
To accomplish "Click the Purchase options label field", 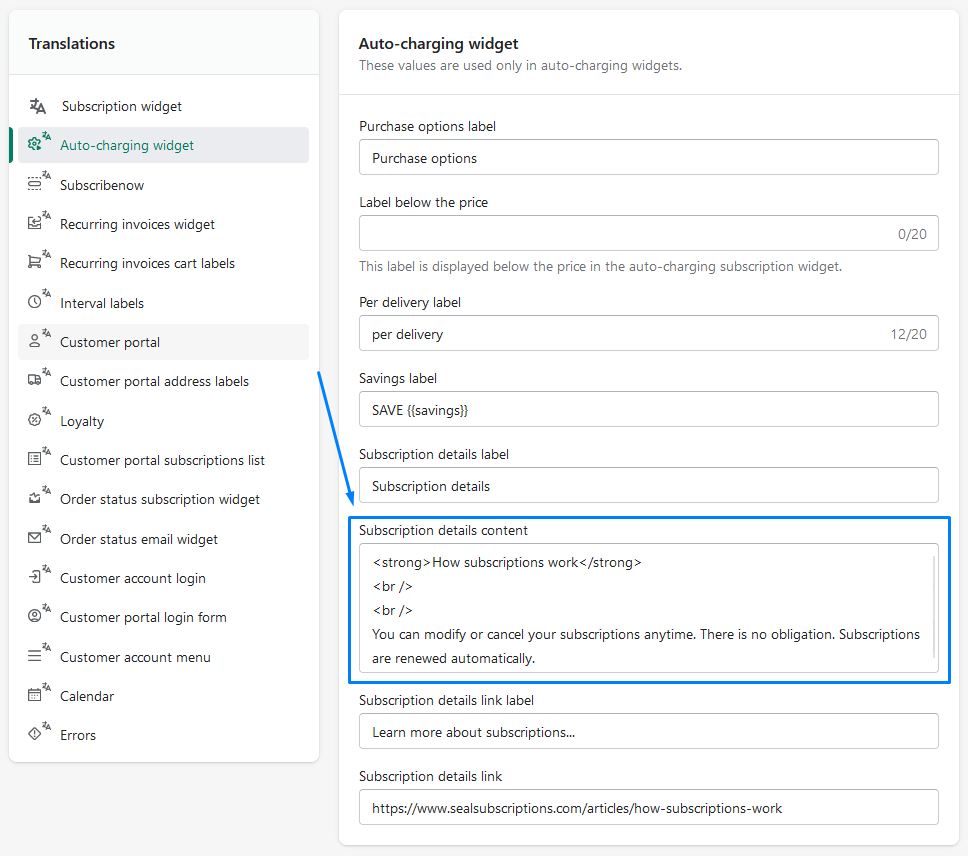I will coord(648,158).
